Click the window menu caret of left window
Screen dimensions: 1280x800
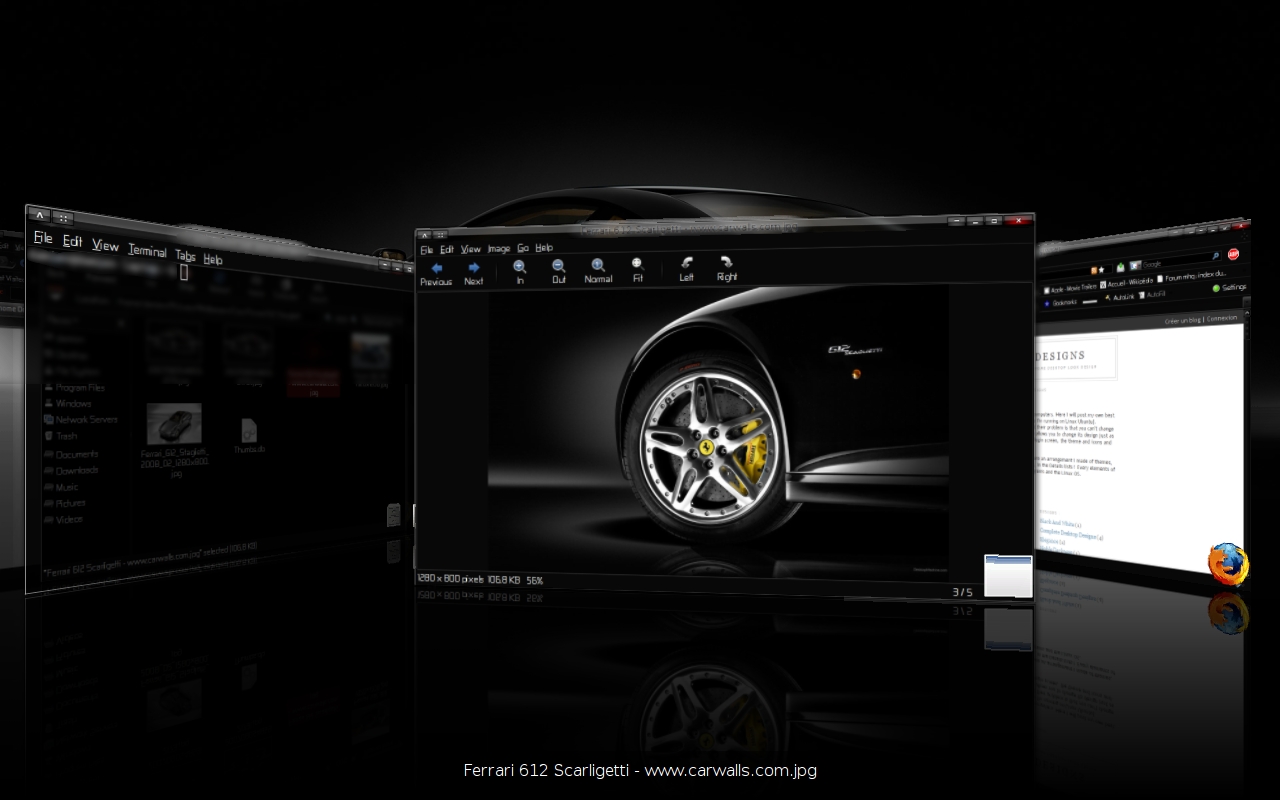coord(39,214)
